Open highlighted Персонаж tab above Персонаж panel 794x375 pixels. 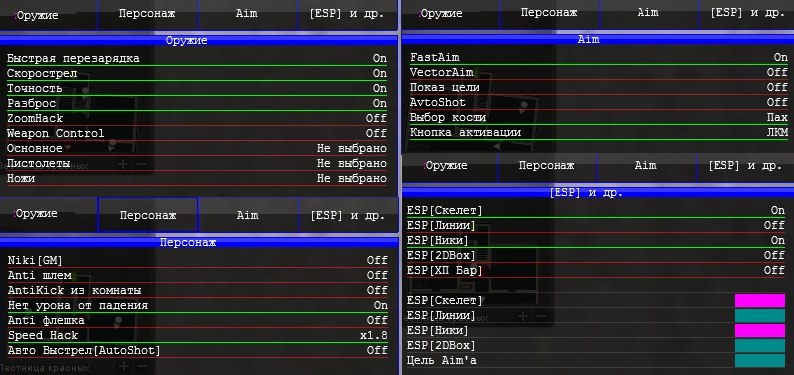(147, 215)
